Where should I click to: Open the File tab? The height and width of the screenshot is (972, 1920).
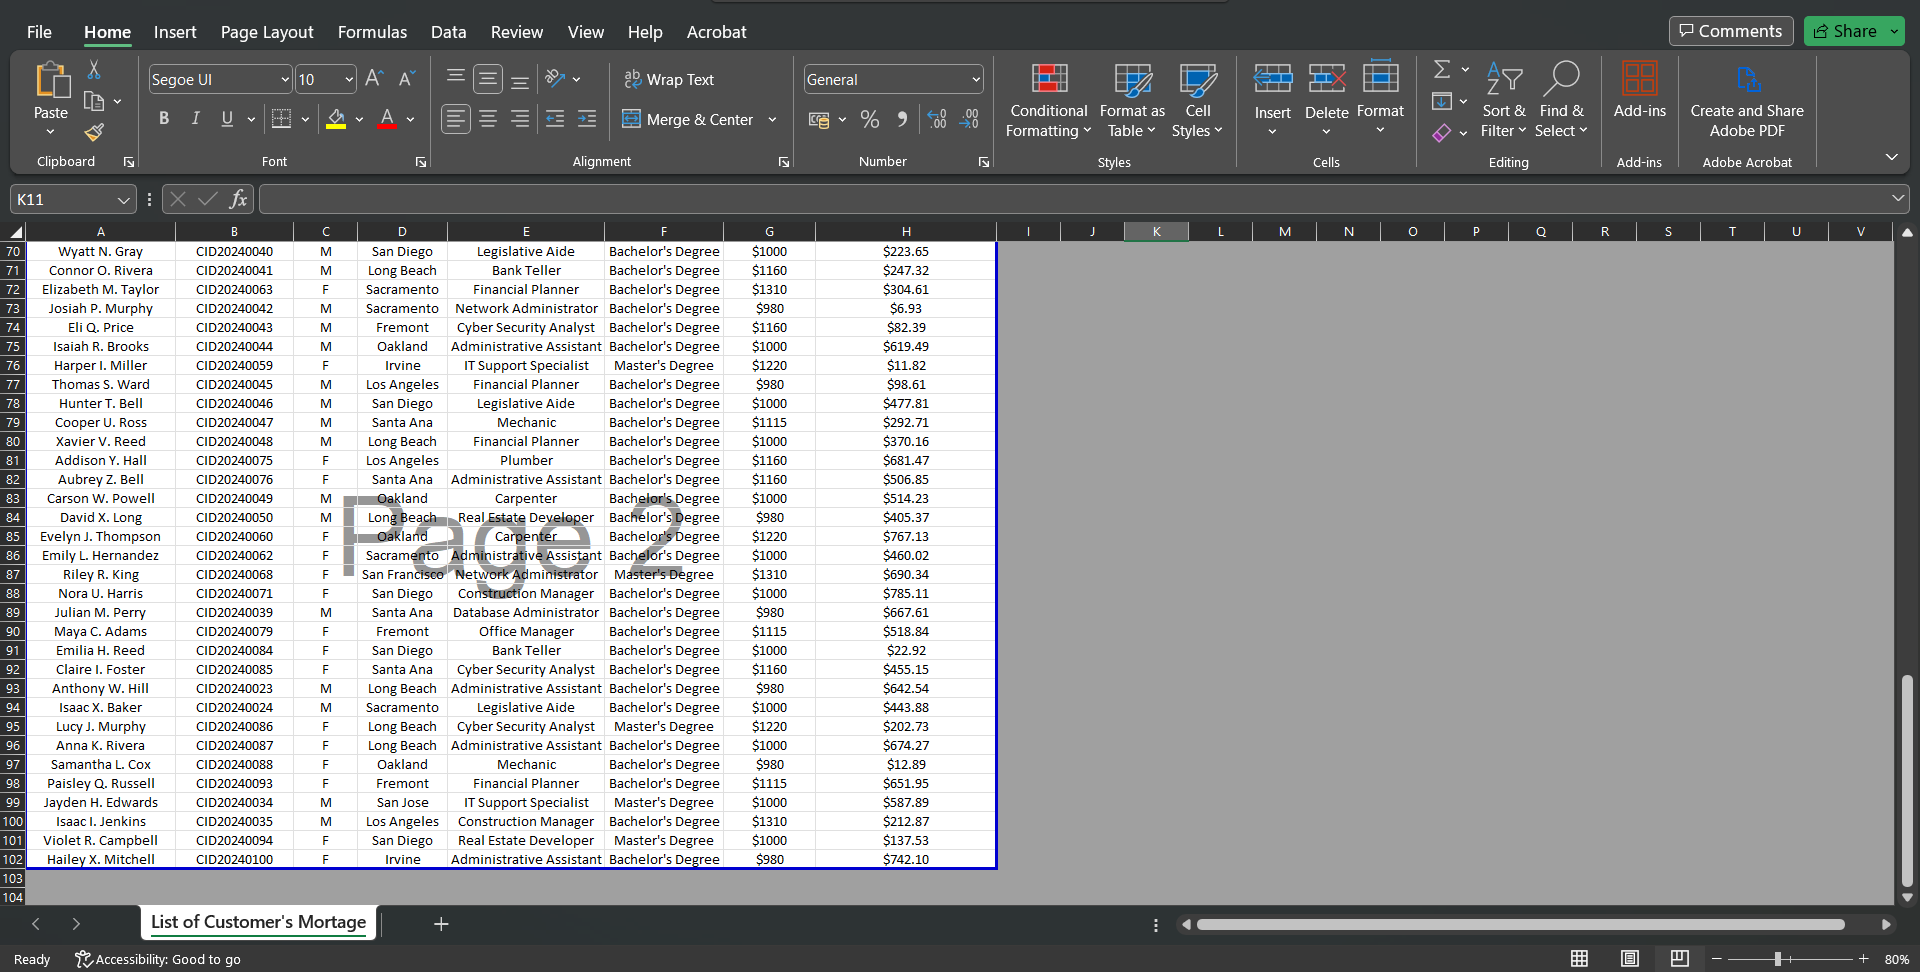click(x=39, y=32)
